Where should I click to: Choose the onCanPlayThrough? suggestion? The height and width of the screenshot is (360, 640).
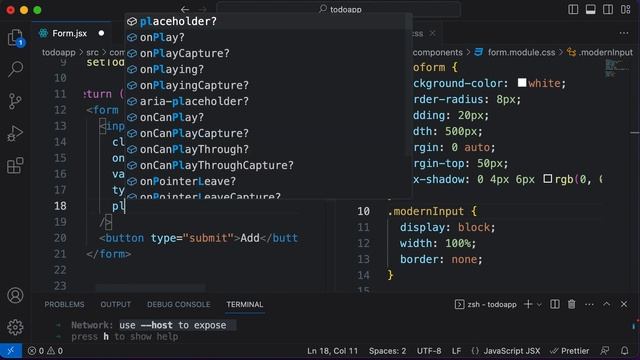[x=267, y=149]
